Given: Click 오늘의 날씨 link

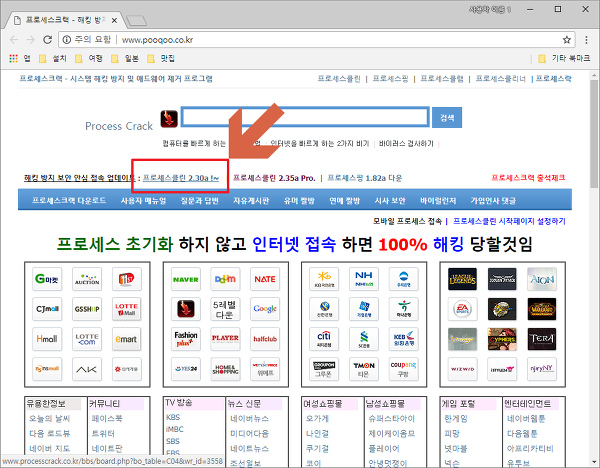Looking at the screenshot, I should [x=50, y=419].
